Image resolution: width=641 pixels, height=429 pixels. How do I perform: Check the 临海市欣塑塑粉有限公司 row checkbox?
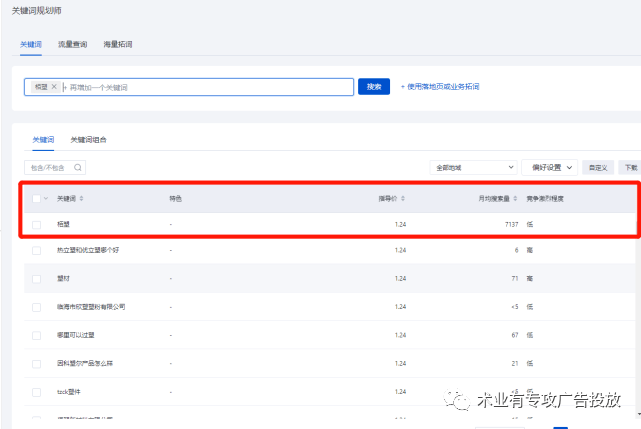pos(36,307)
